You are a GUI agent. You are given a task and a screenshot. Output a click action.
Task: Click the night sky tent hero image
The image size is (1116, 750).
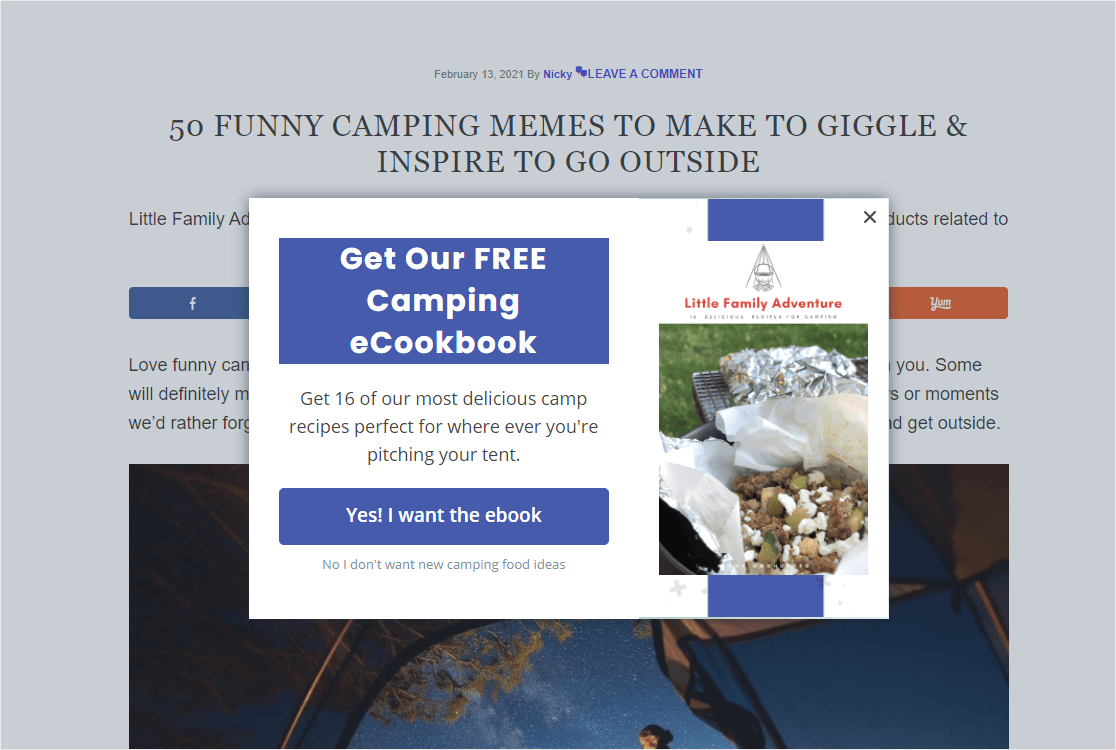[568, 684]
